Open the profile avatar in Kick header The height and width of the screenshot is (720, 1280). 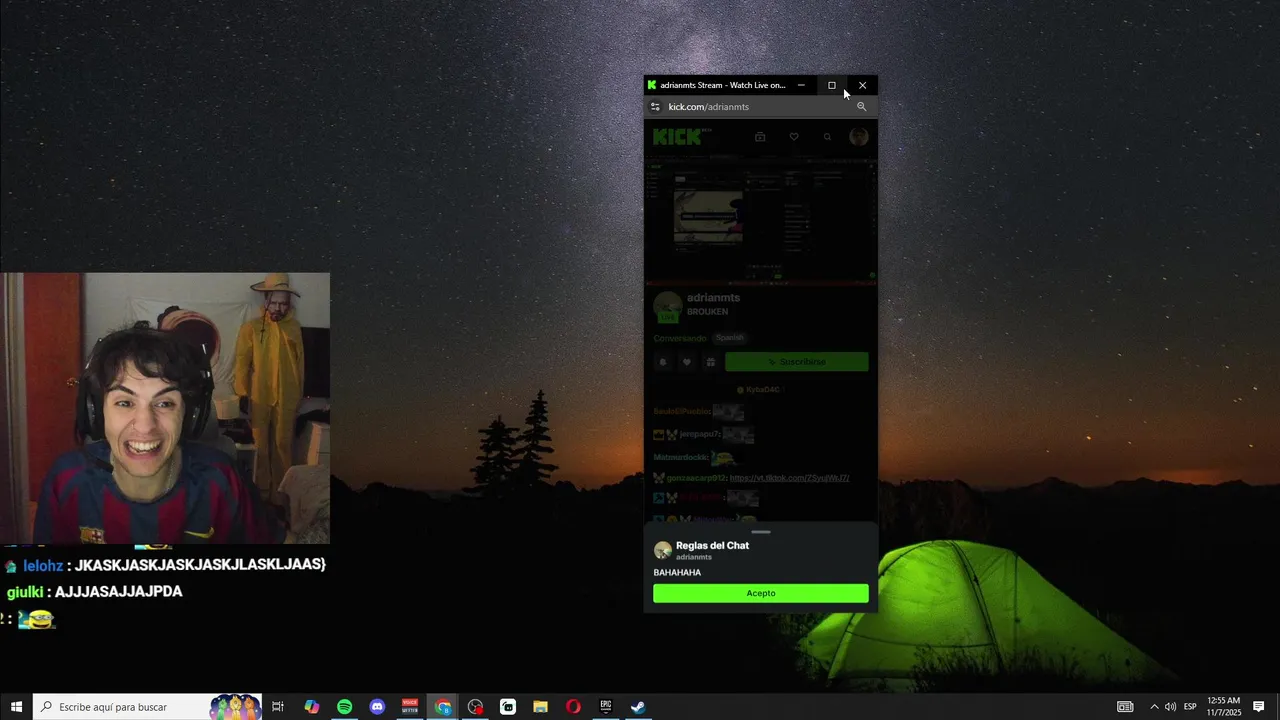[859, 137]
